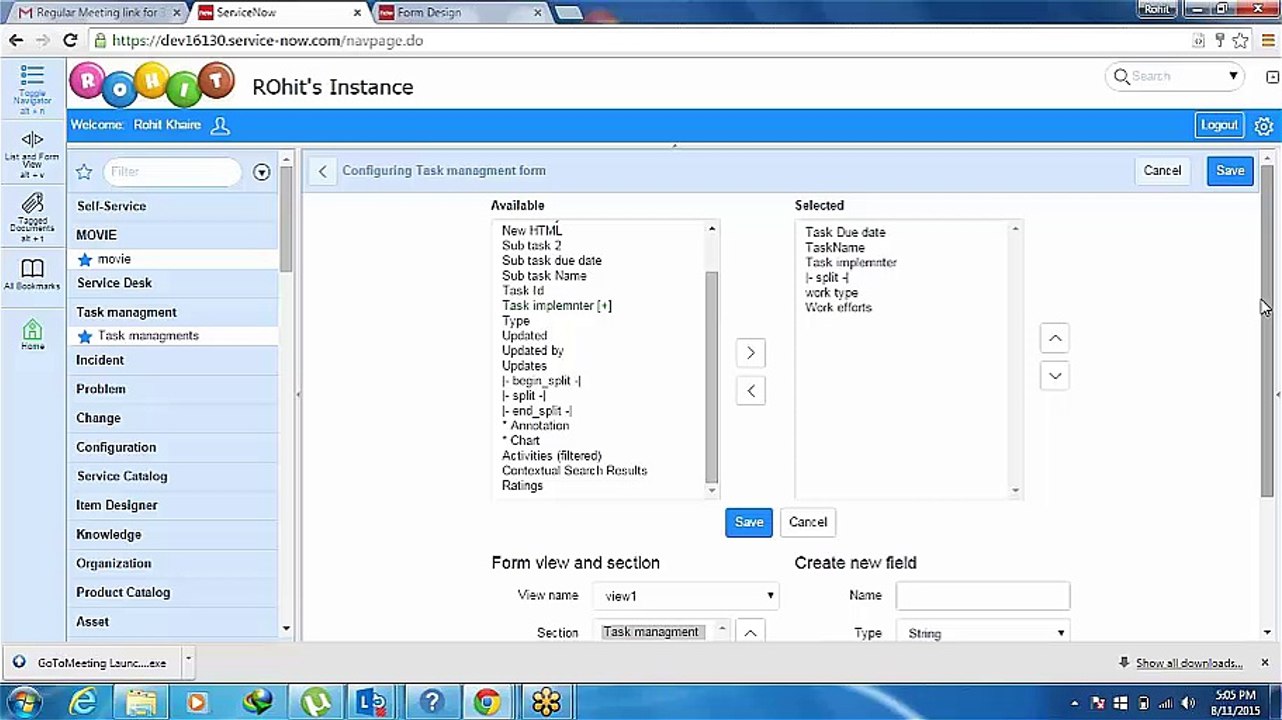The width and height of the screenshot is (1282, 720).
Task: Add field to Selected with right arrow
Action: point(751,353)
